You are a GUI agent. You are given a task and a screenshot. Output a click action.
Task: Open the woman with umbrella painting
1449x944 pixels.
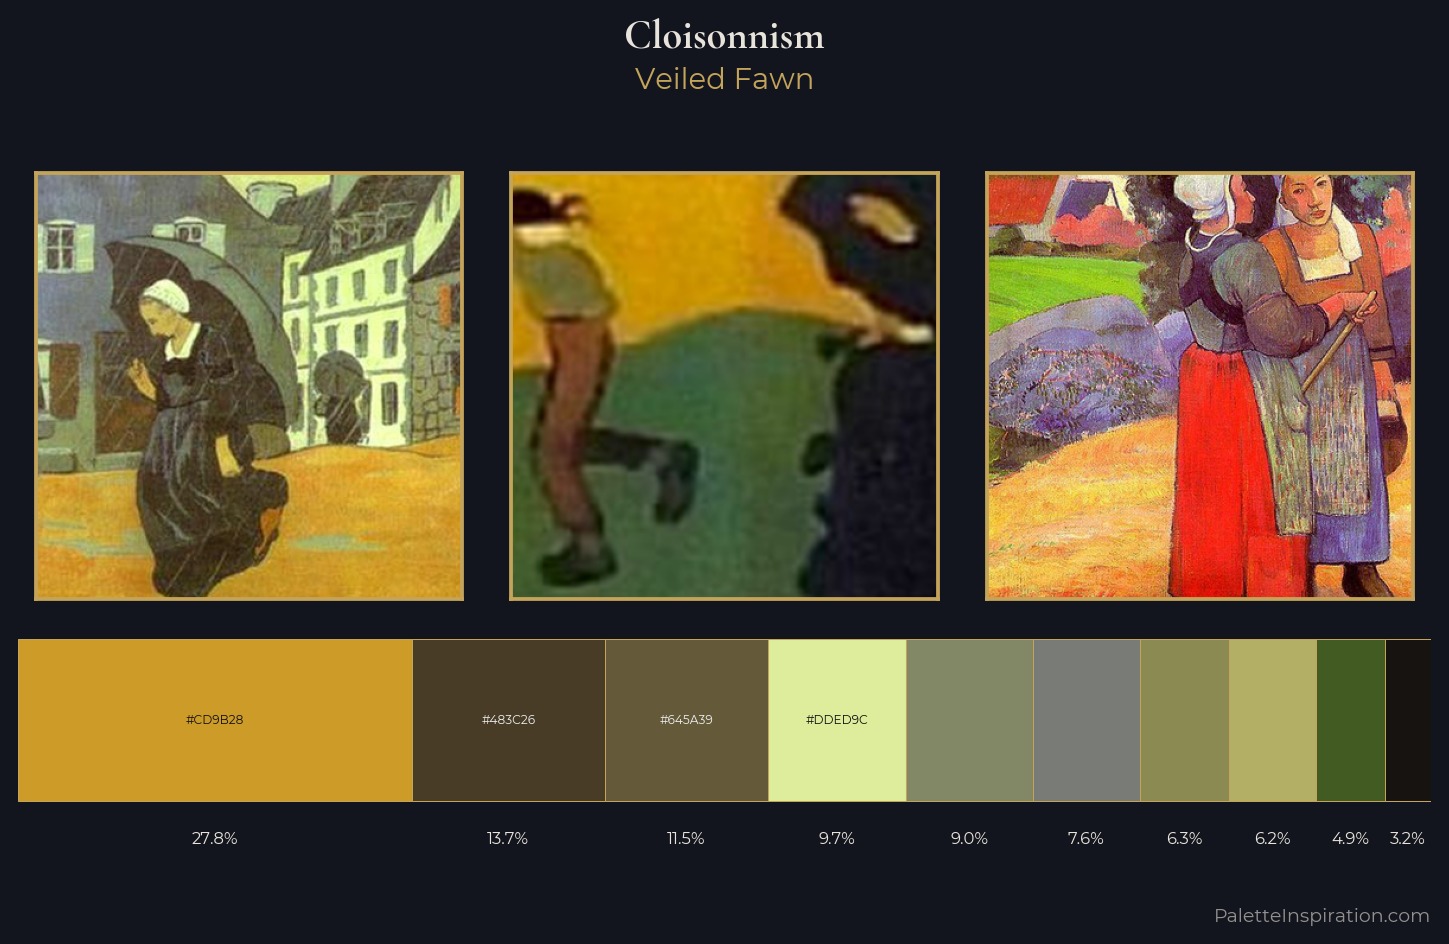coord(249,386)
